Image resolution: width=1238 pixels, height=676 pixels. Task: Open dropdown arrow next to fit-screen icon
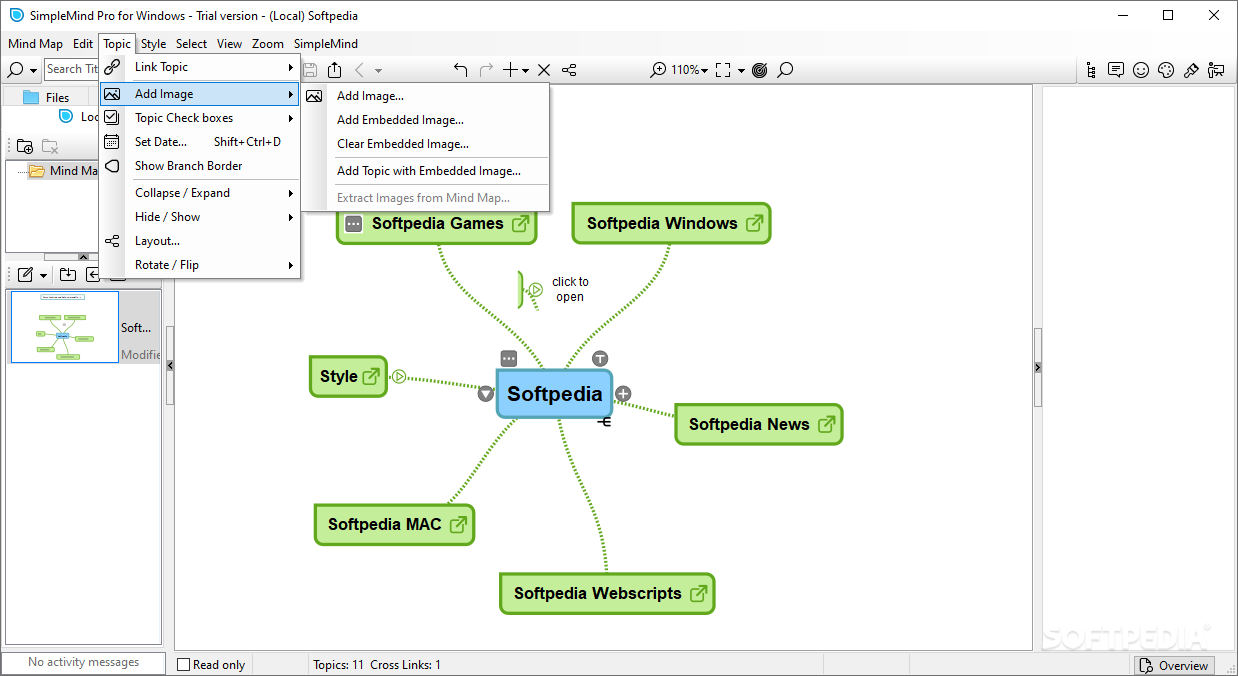click(x=741, y=71)
